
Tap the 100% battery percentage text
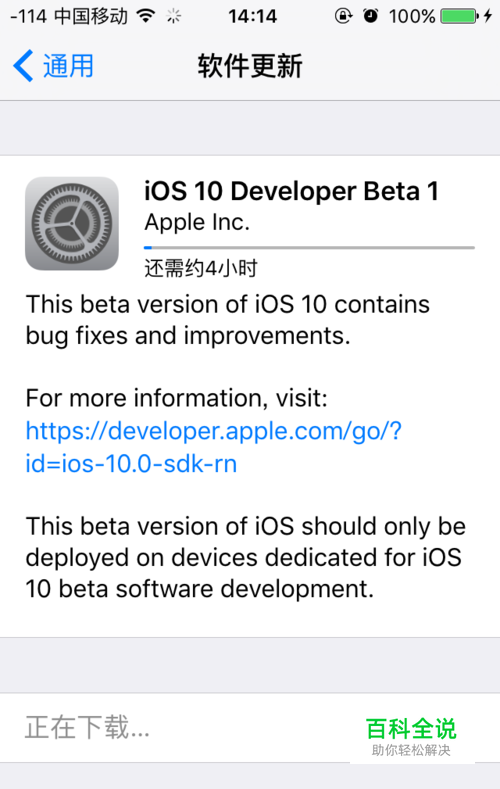coord(411,17)
